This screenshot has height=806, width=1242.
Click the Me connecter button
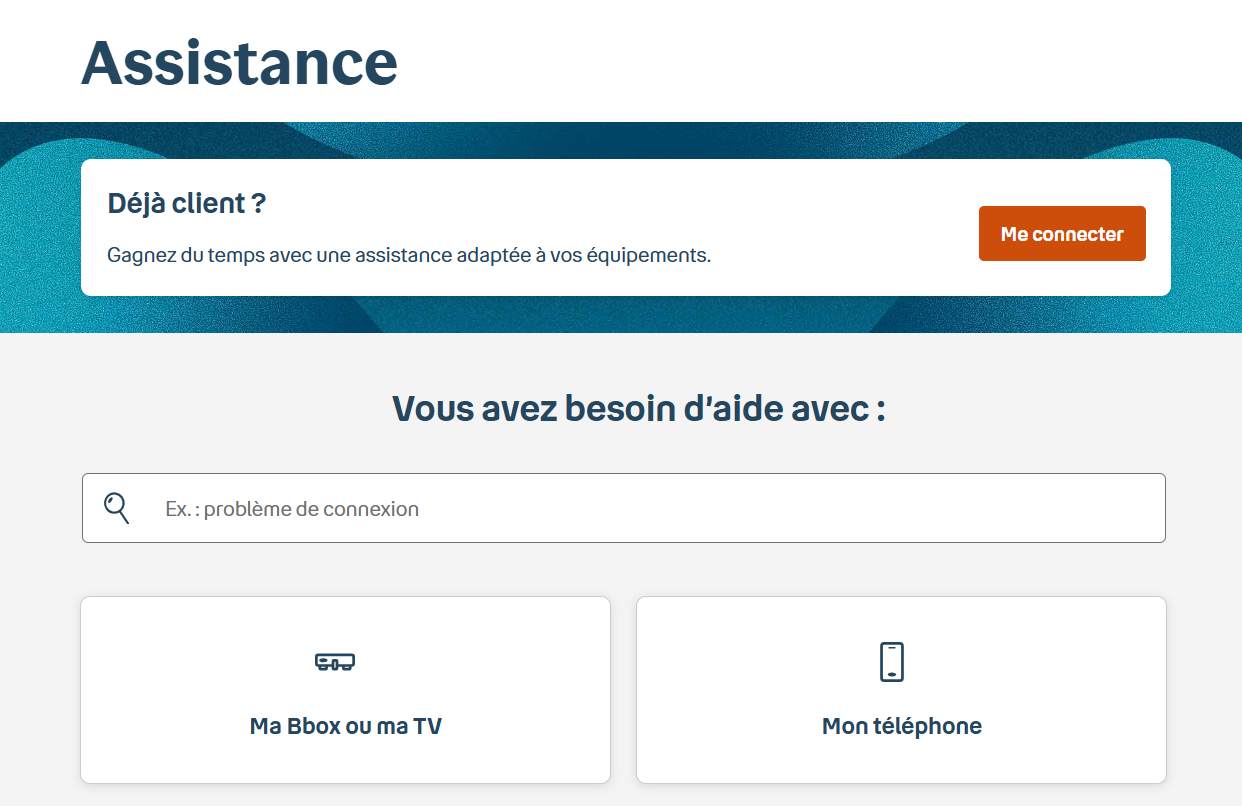coord(1062,233)
